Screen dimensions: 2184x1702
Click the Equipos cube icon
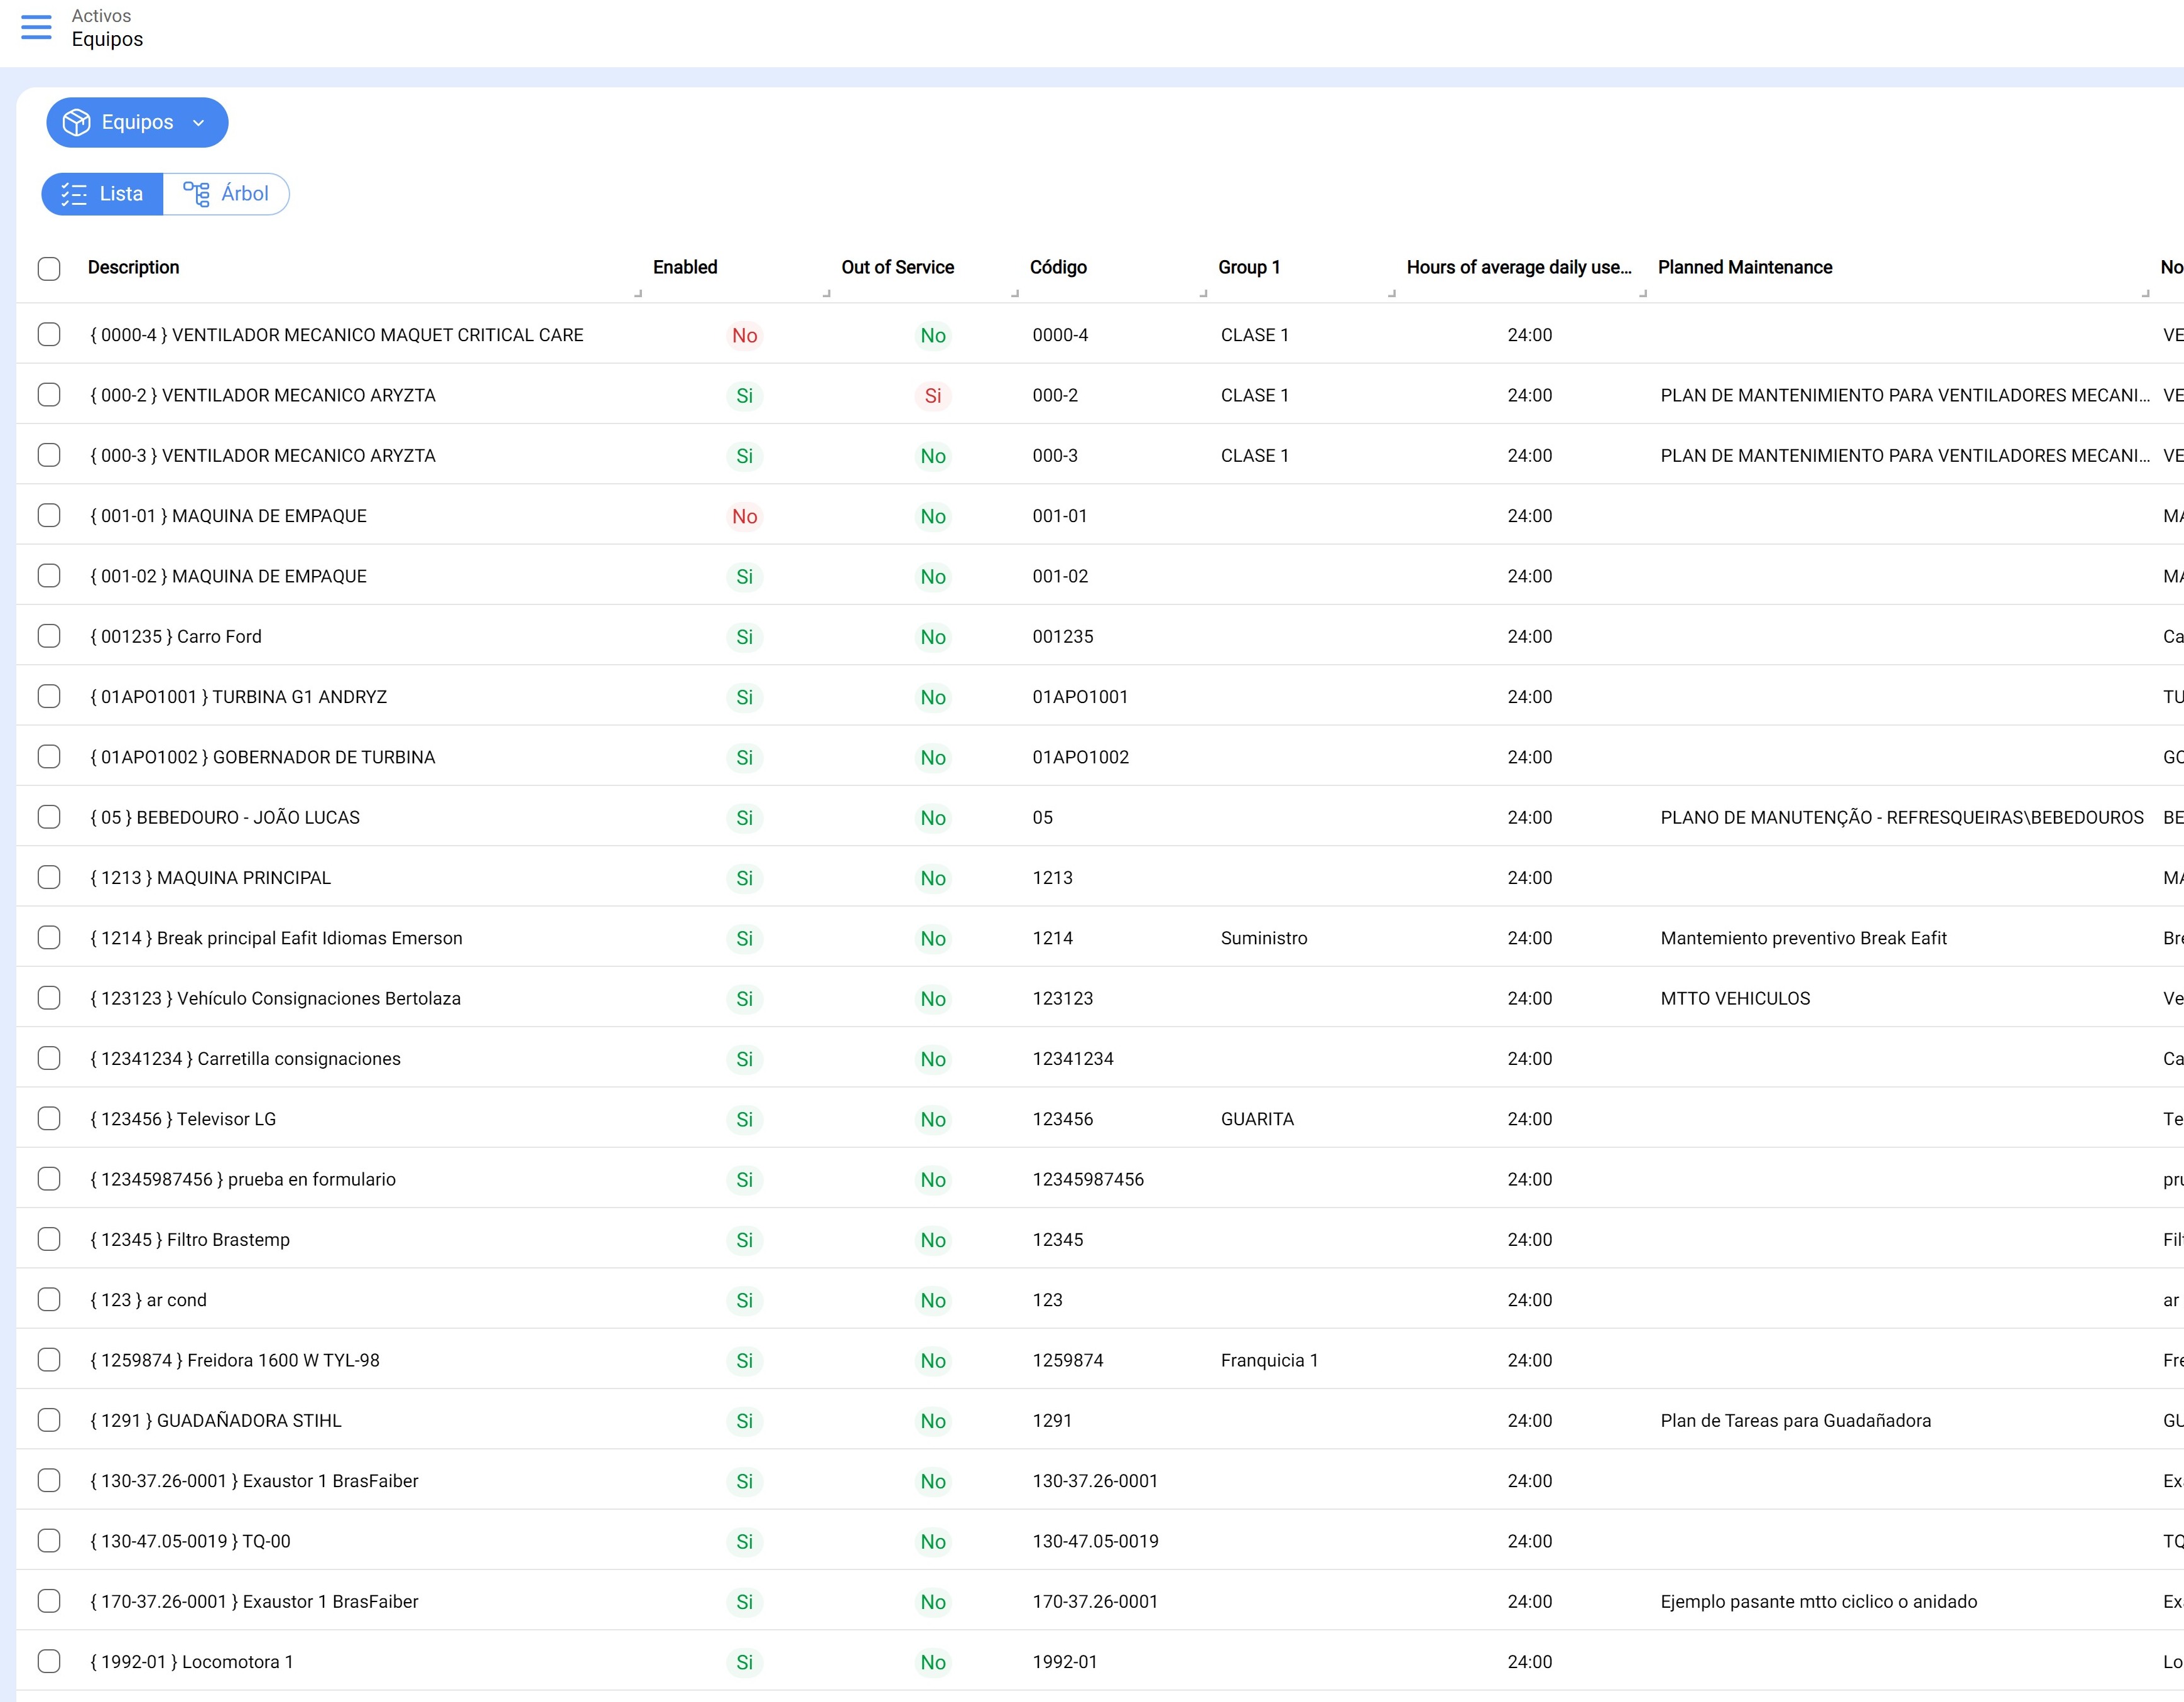pos(76,122)
